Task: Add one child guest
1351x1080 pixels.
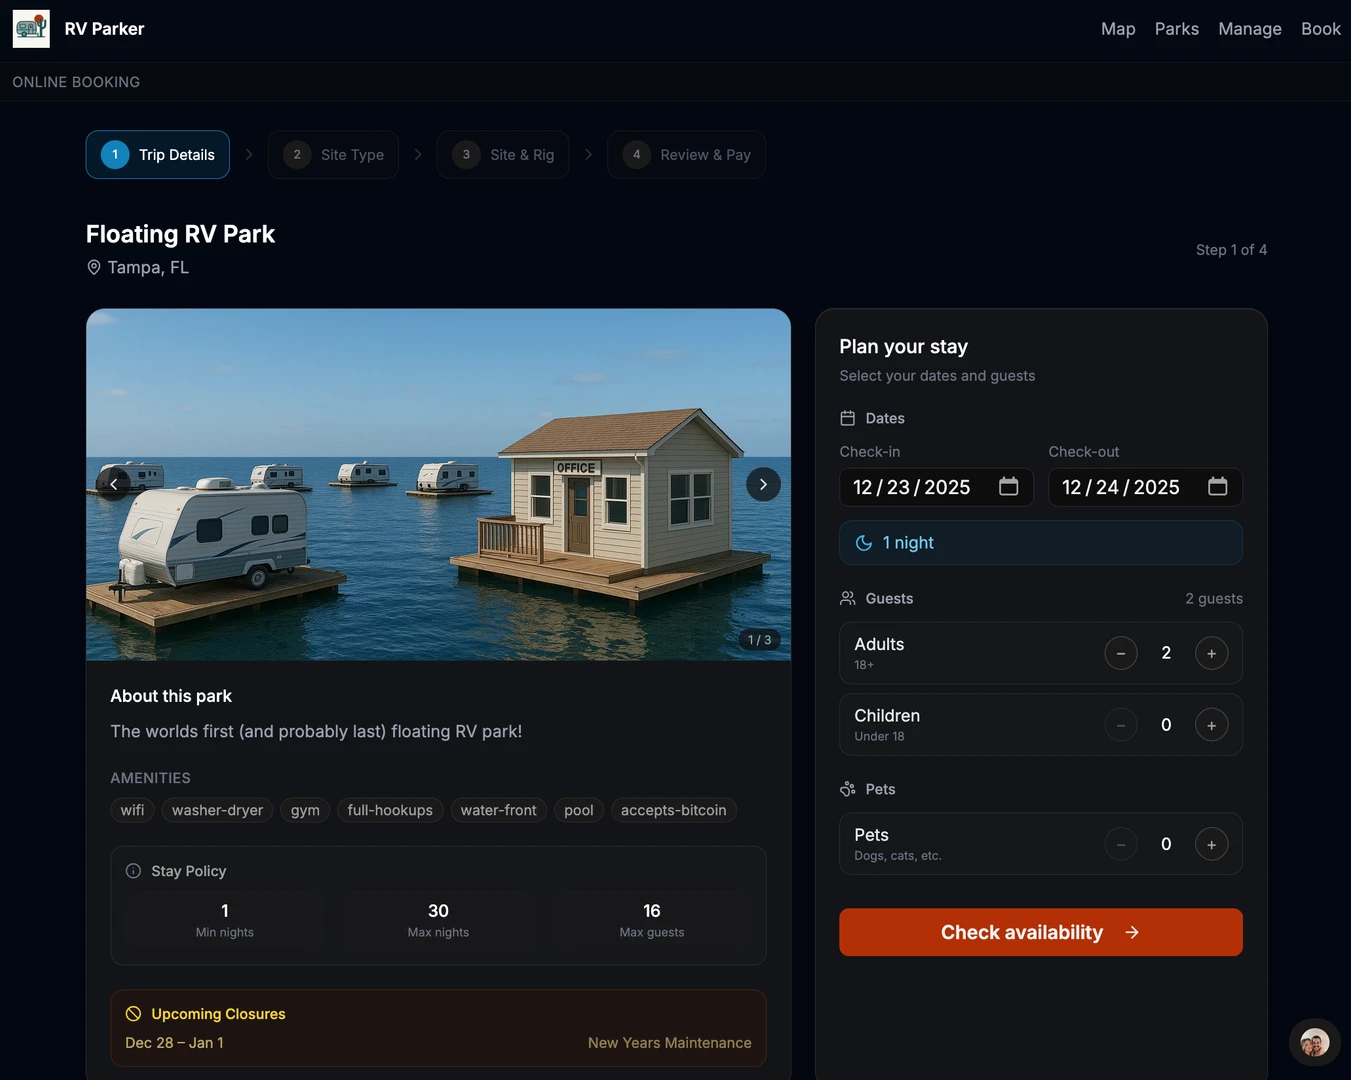Action: 1211,725
